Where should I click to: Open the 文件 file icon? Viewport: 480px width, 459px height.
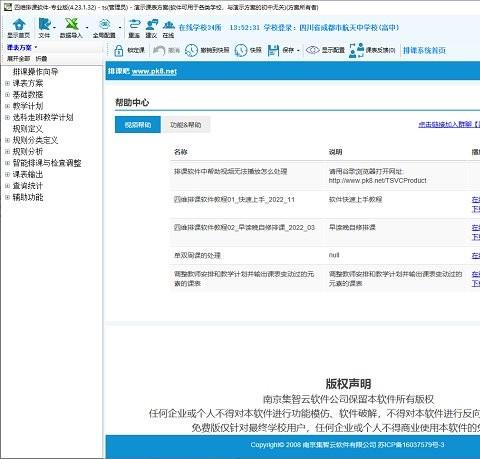[44, 24]
